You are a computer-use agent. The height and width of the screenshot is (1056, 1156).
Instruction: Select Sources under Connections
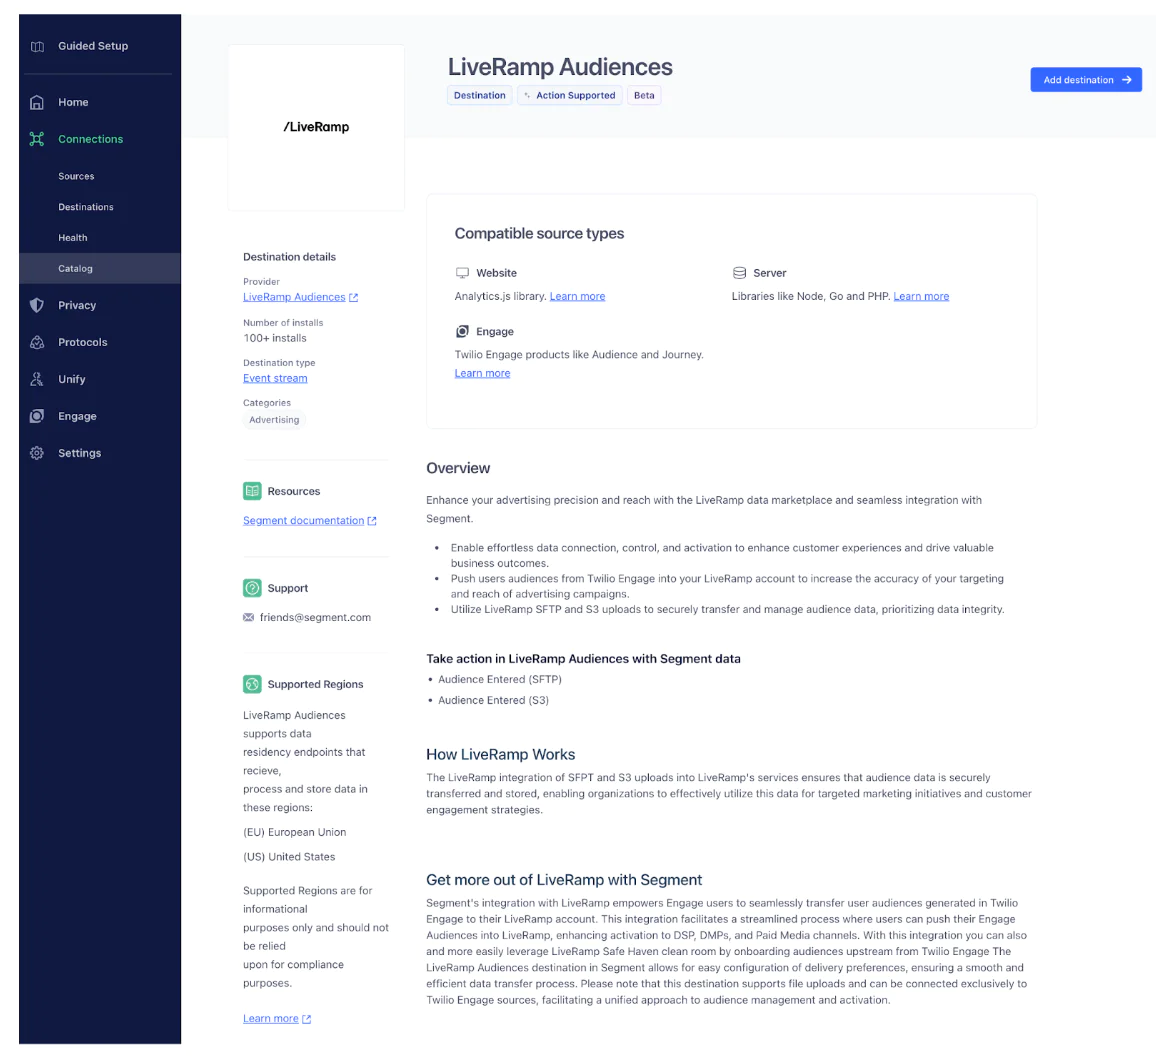76,176
